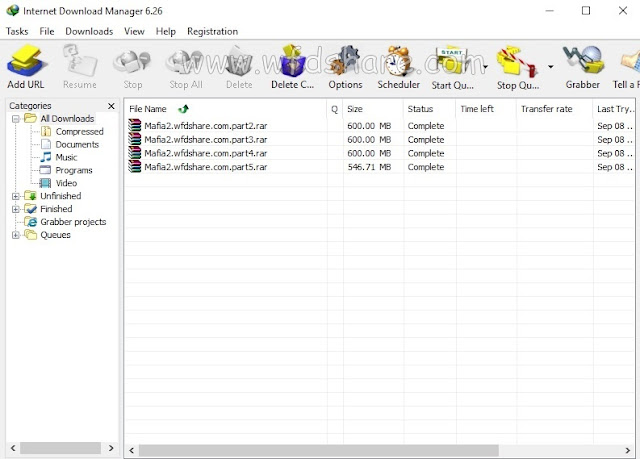Open the Help menu
640x459 pixels.
coord(165,31)
